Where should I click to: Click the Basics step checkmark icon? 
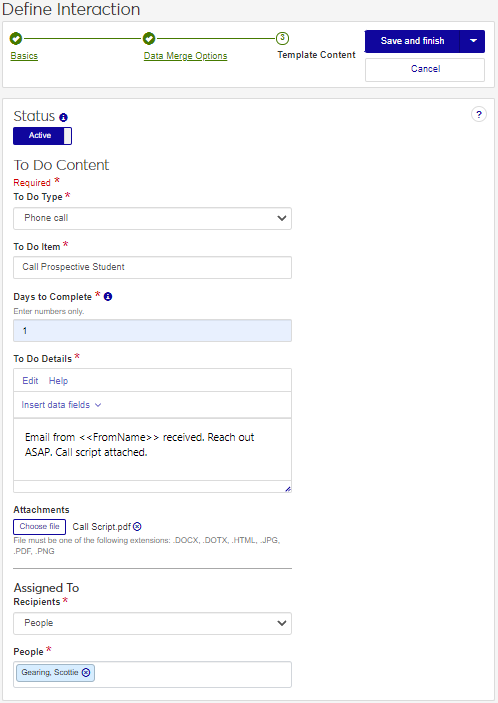coord(16,39)
